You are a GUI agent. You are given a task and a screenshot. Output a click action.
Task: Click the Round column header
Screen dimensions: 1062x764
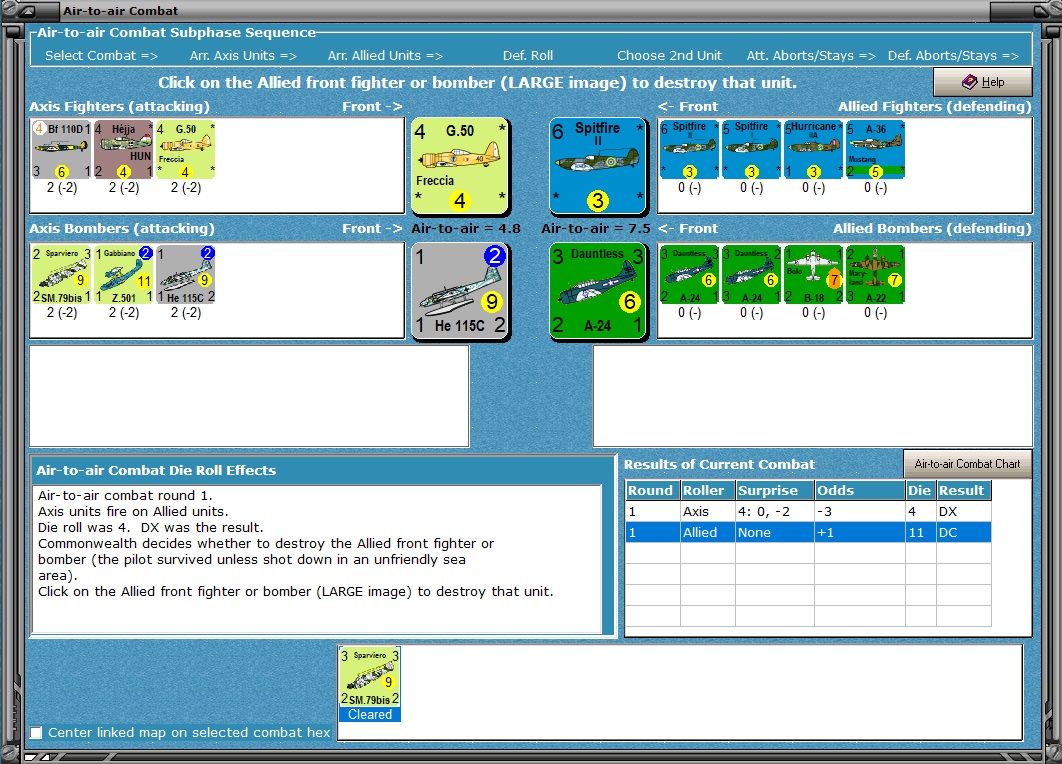653,490
